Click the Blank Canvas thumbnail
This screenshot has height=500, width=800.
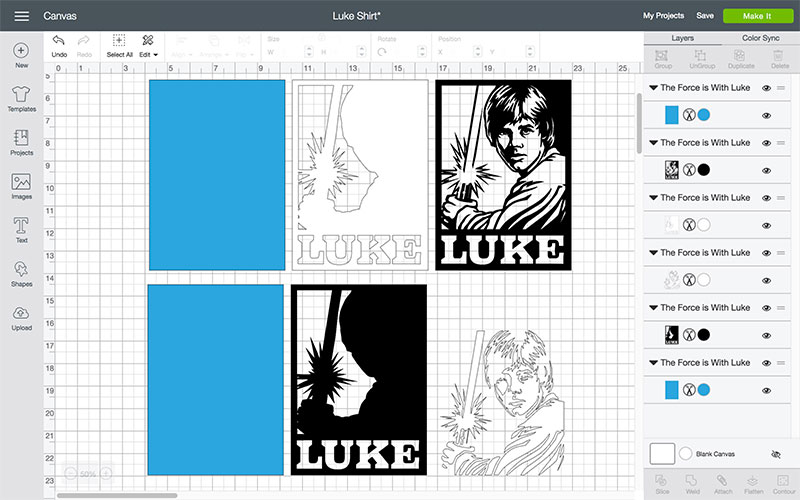click(662, 454)
